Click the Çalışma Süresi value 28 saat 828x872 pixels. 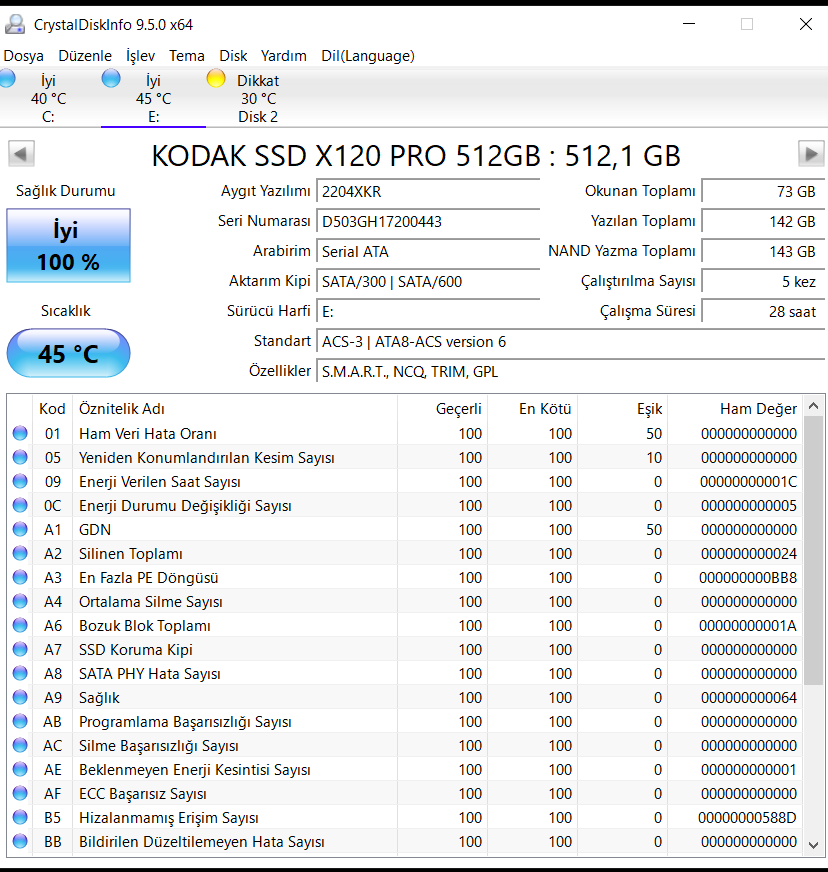pos(763,312)
